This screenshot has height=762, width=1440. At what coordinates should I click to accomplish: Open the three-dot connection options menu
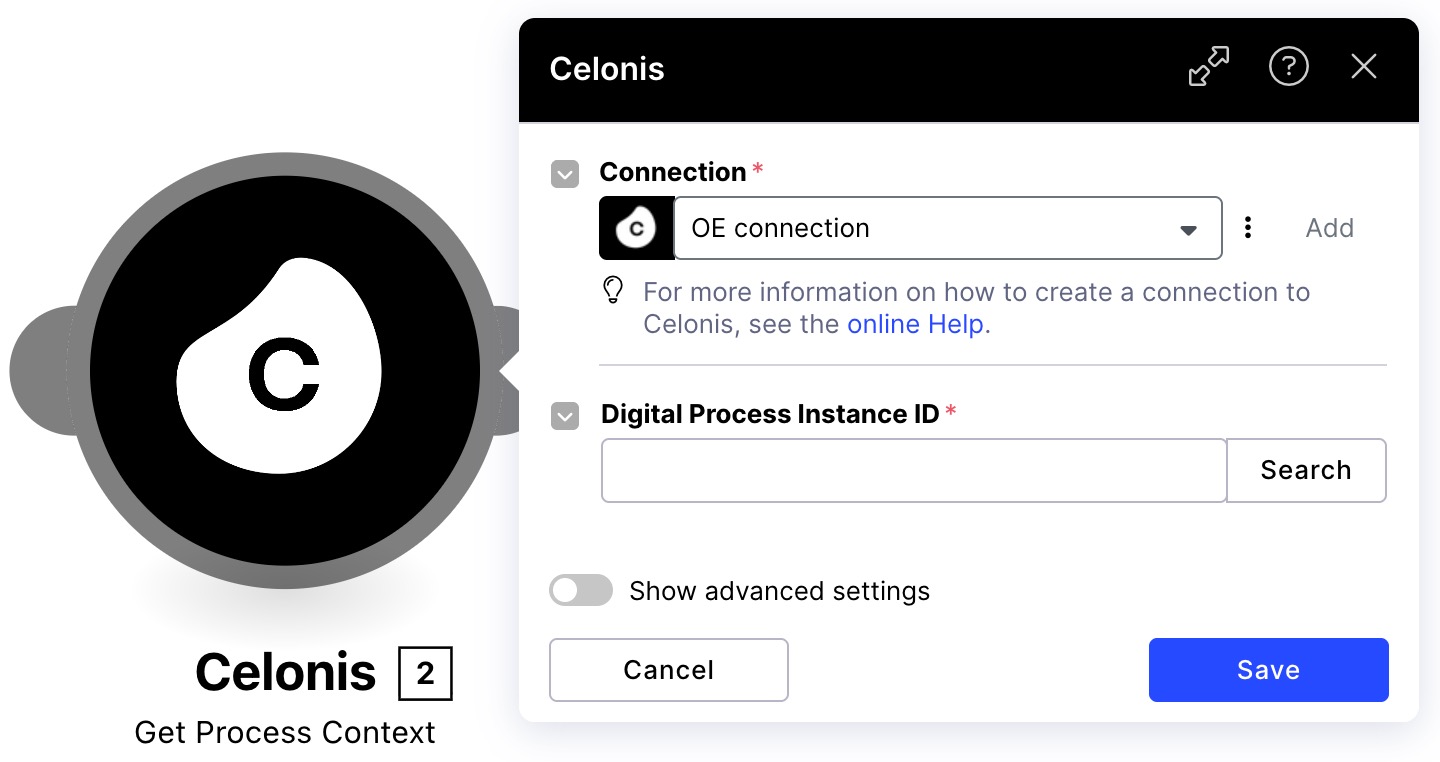click(x=1248, y=228)
